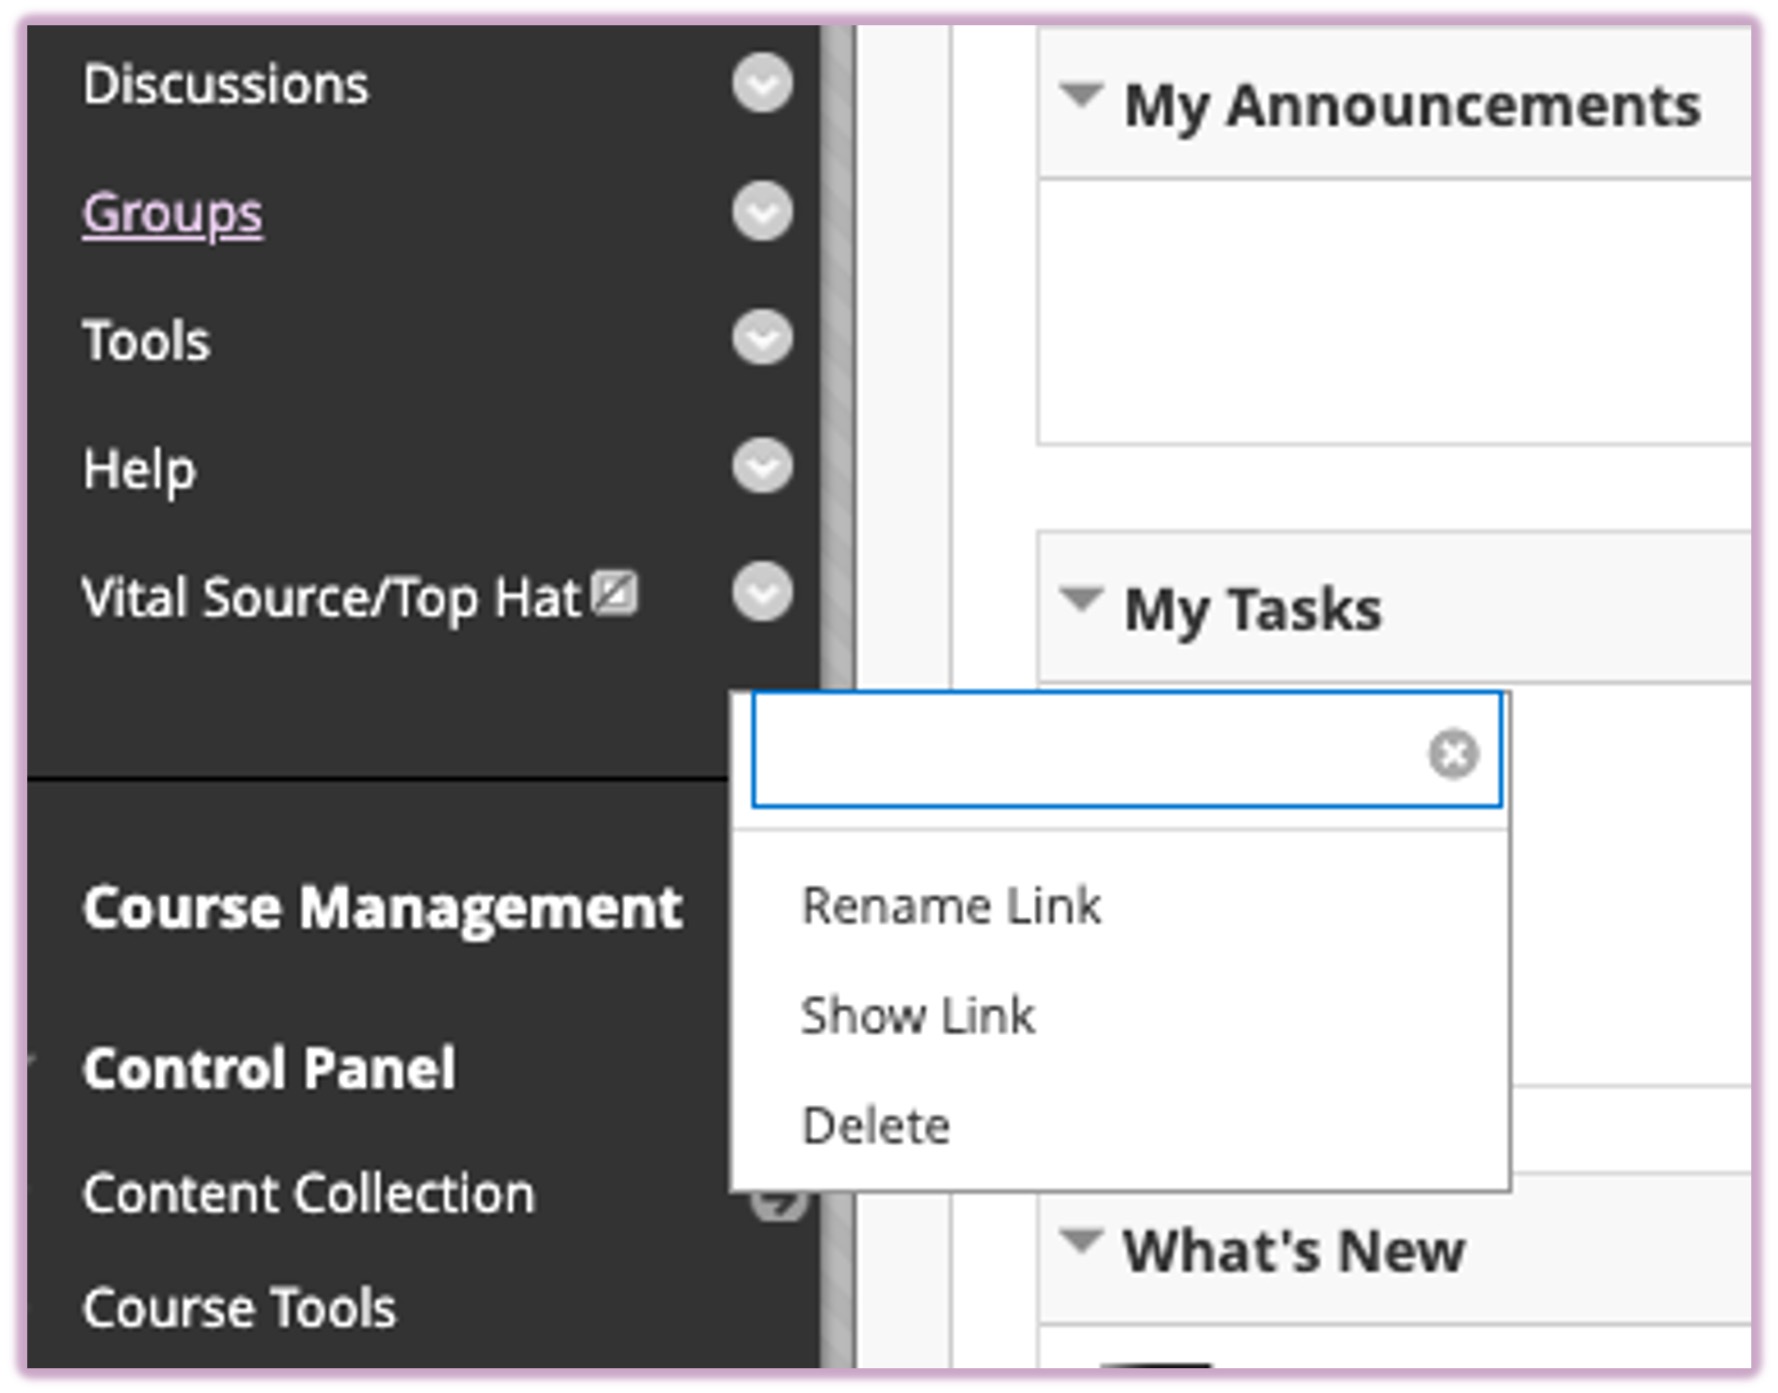This screenshot has height=1393, width=1778.
Task: Click the Control Panel heading
Action: pyautogui.click(x=271, y=1068)
